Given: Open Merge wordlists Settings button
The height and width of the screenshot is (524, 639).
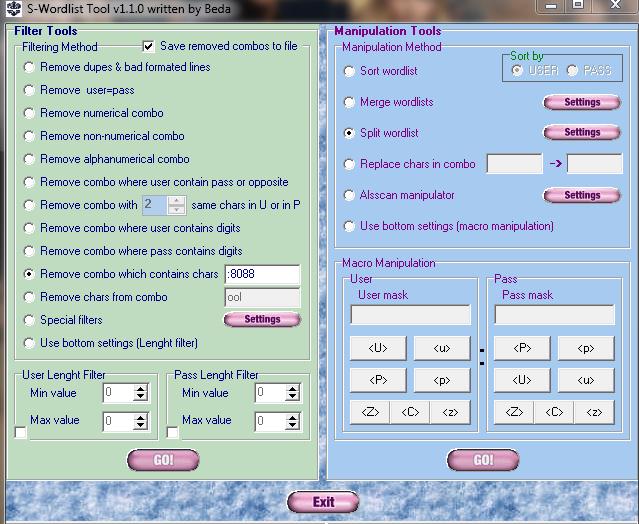Looking at the screenshot, I should (582, 102).
